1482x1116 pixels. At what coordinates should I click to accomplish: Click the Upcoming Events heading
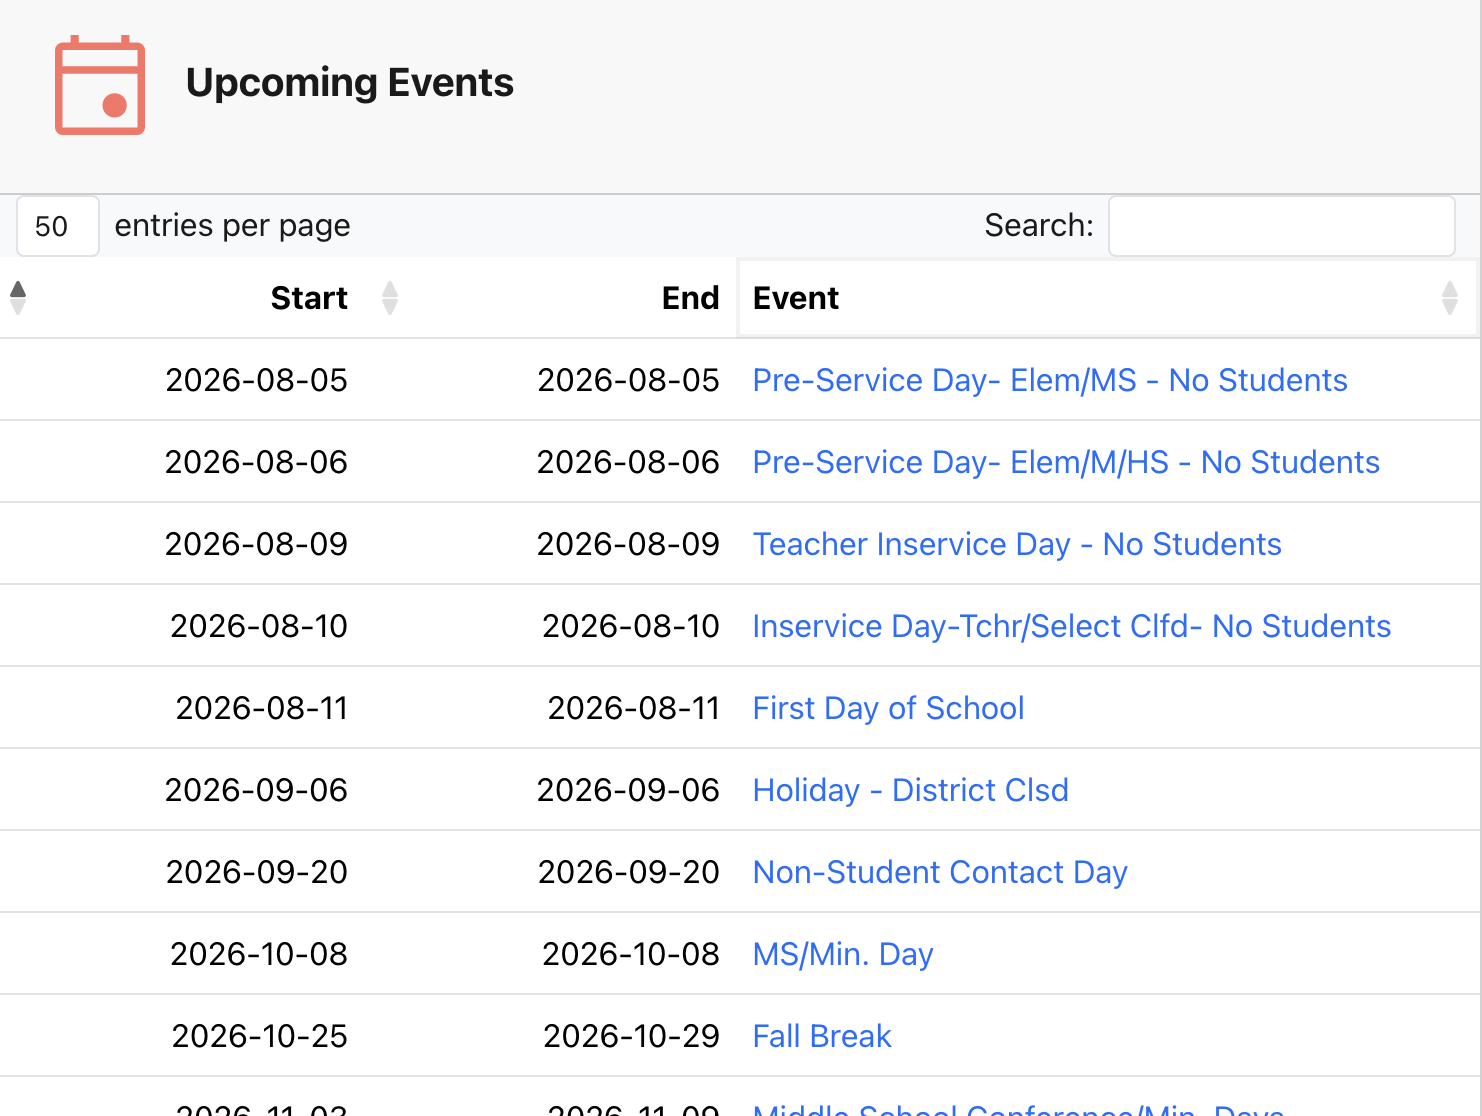coord(350,82)
